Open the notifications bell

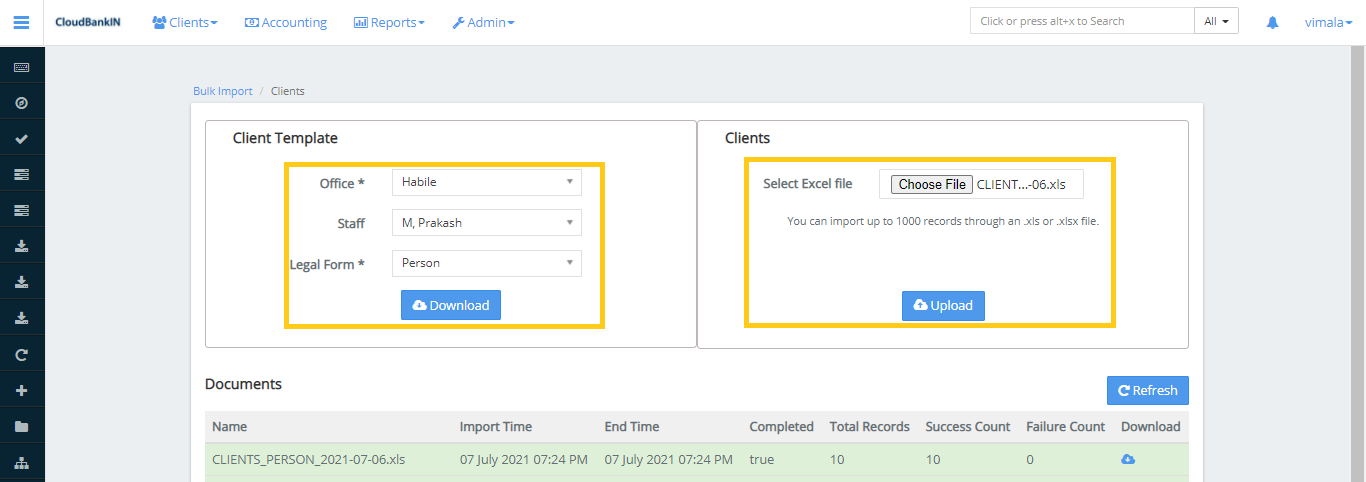[1272, 22]
